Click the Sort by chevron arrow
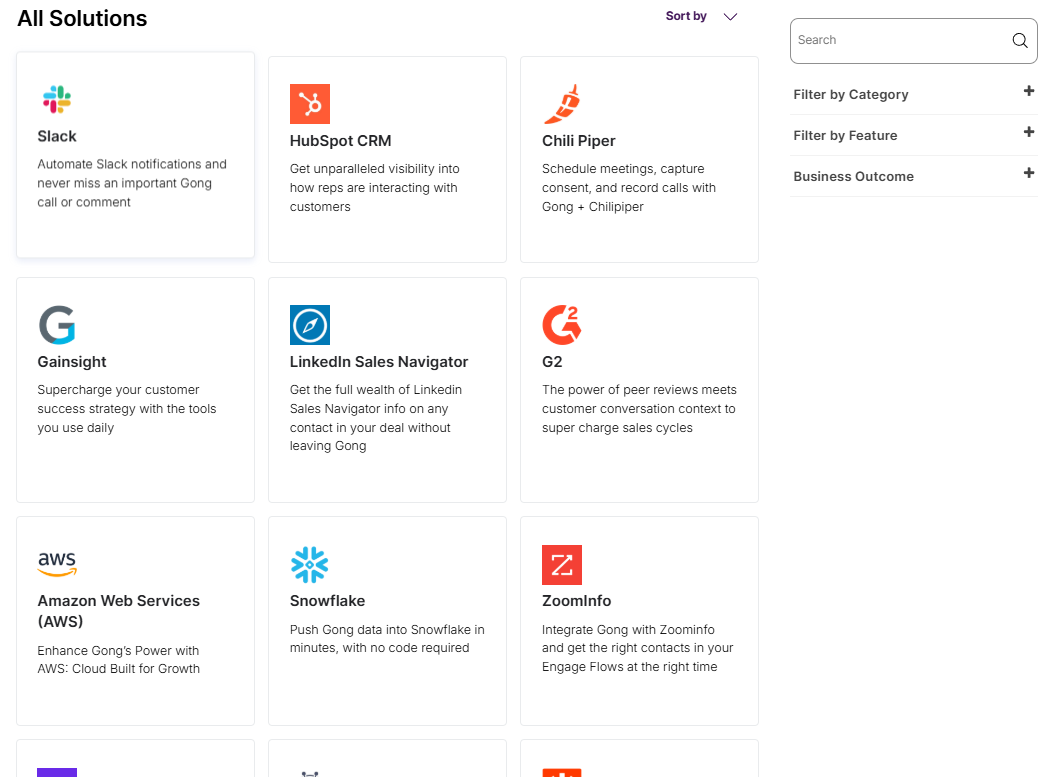The width and height of the screenshot is (1053, 777). tap(730, 17)
